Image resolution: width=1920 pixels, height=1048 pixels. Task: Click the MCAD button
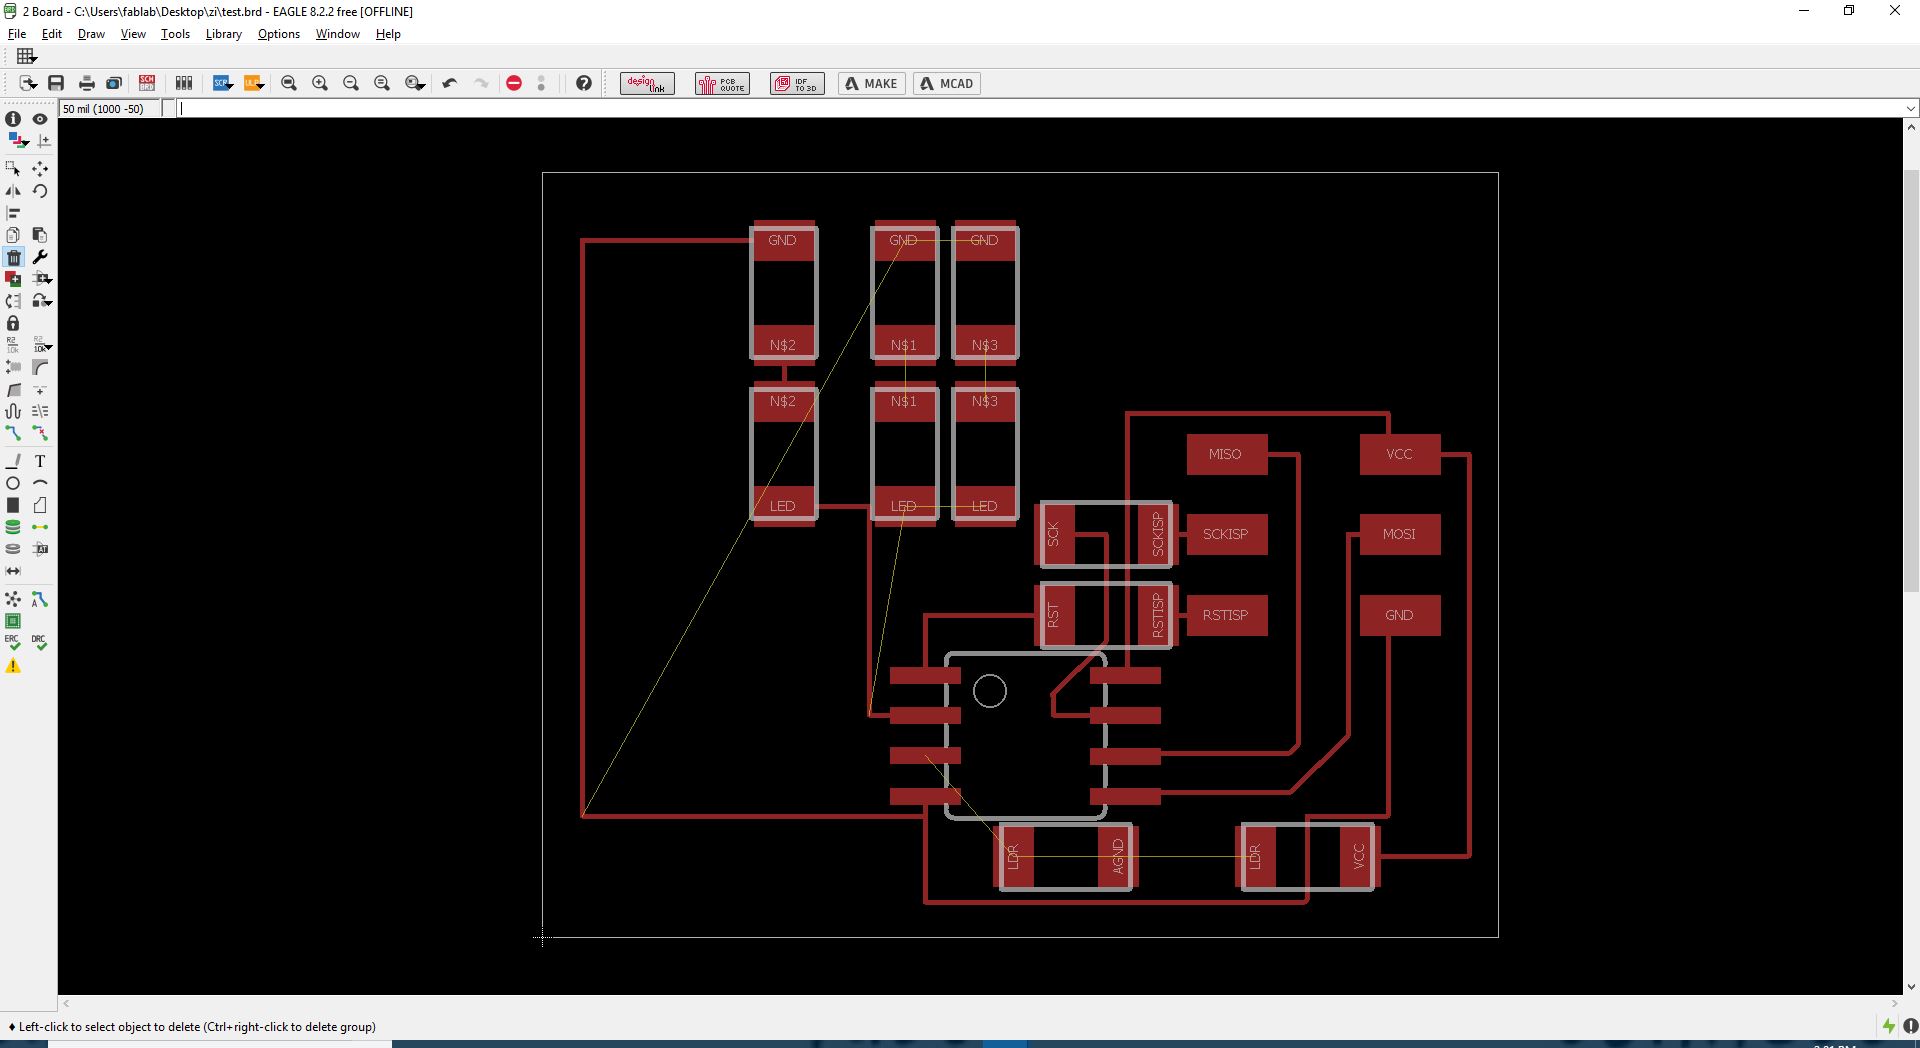click(x=946, y=84)
